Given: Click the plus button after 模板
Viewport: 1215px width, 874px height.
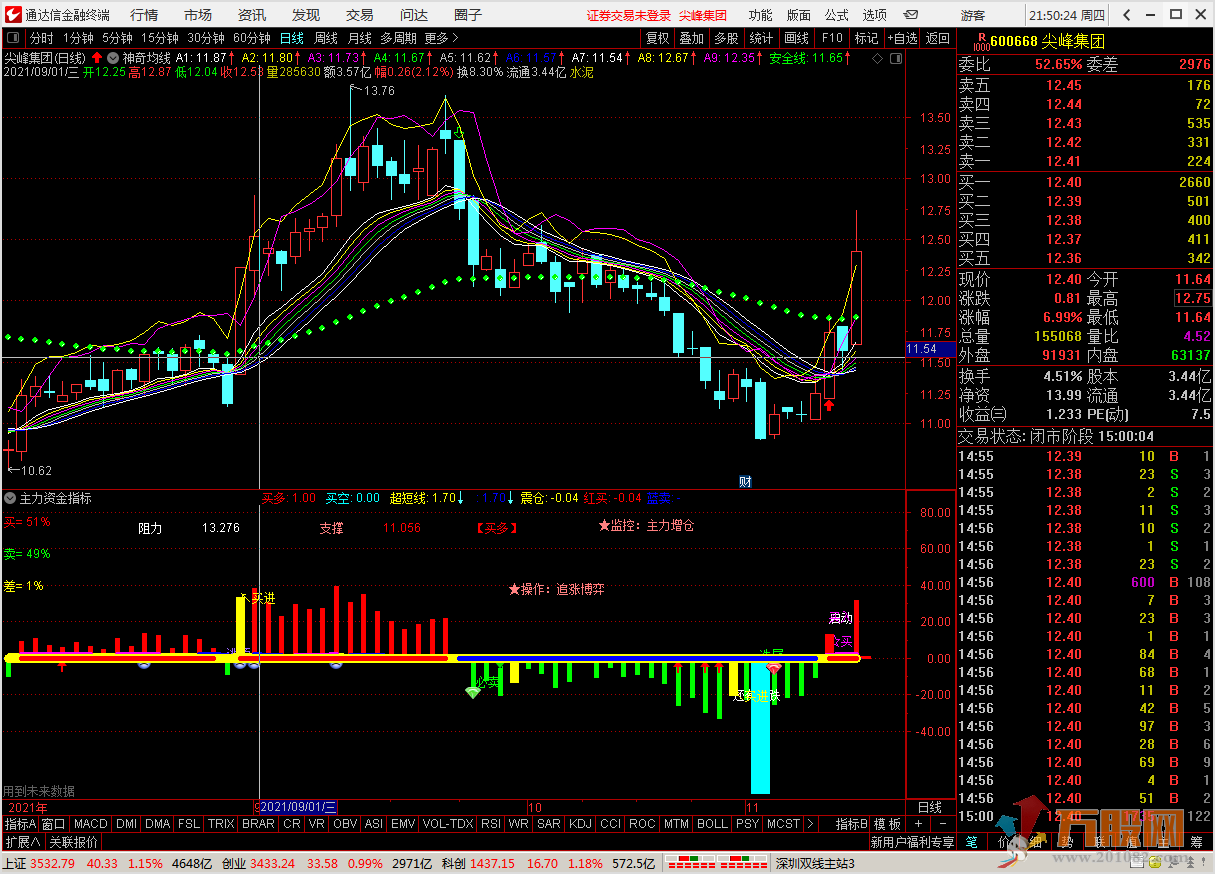Looking at the screenshot, I should tap(918, 824).
